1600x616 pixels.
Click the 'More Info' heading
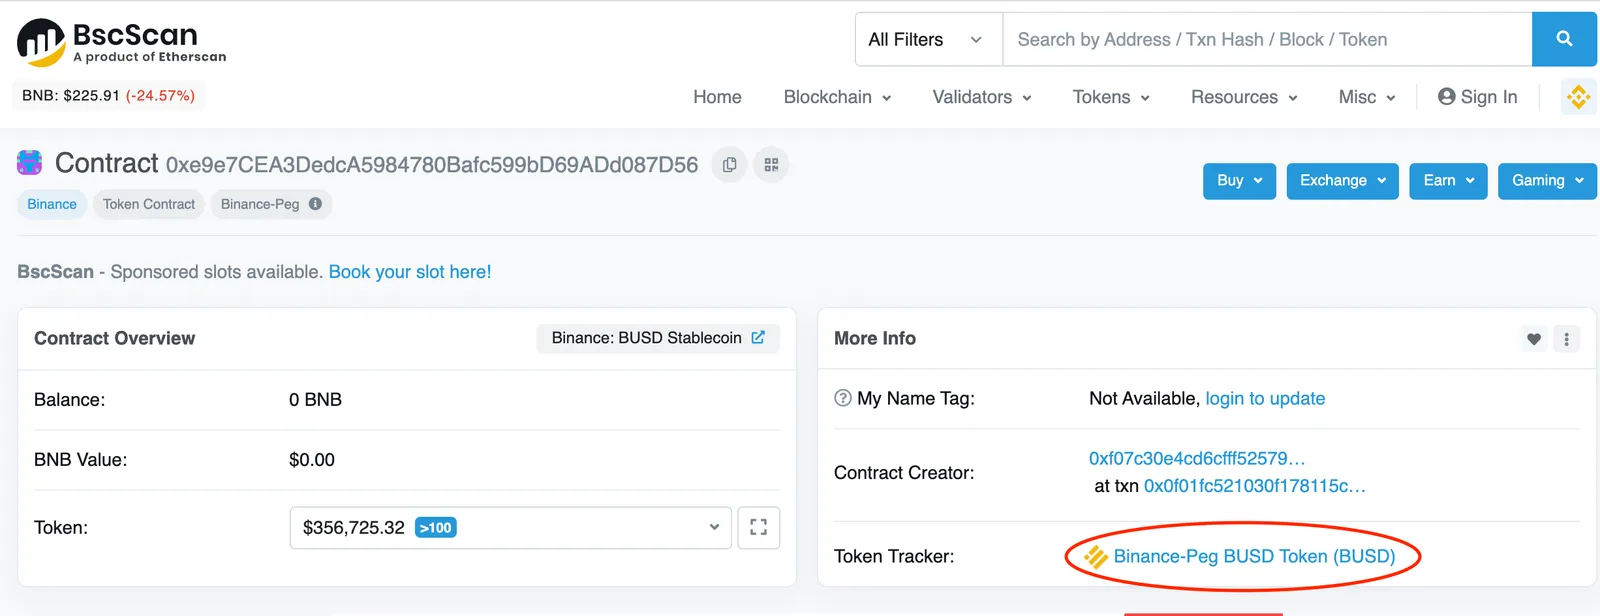click(x=875, y=338)
